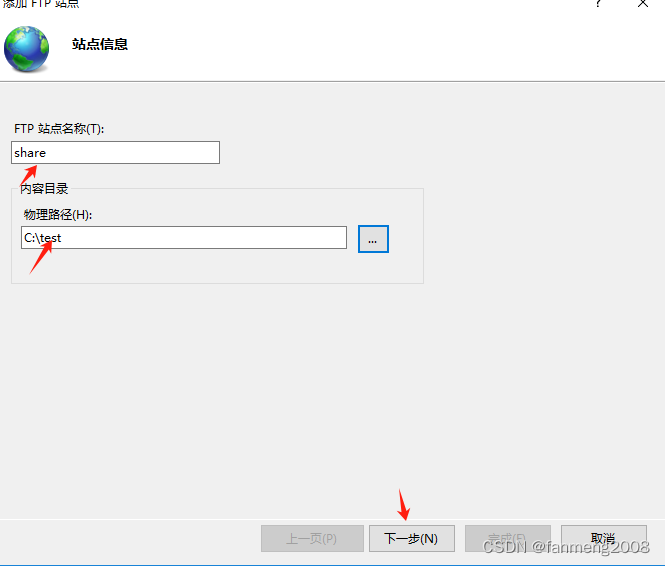
Task: Click the 下一步(N) next button
Action: point(412,538)
